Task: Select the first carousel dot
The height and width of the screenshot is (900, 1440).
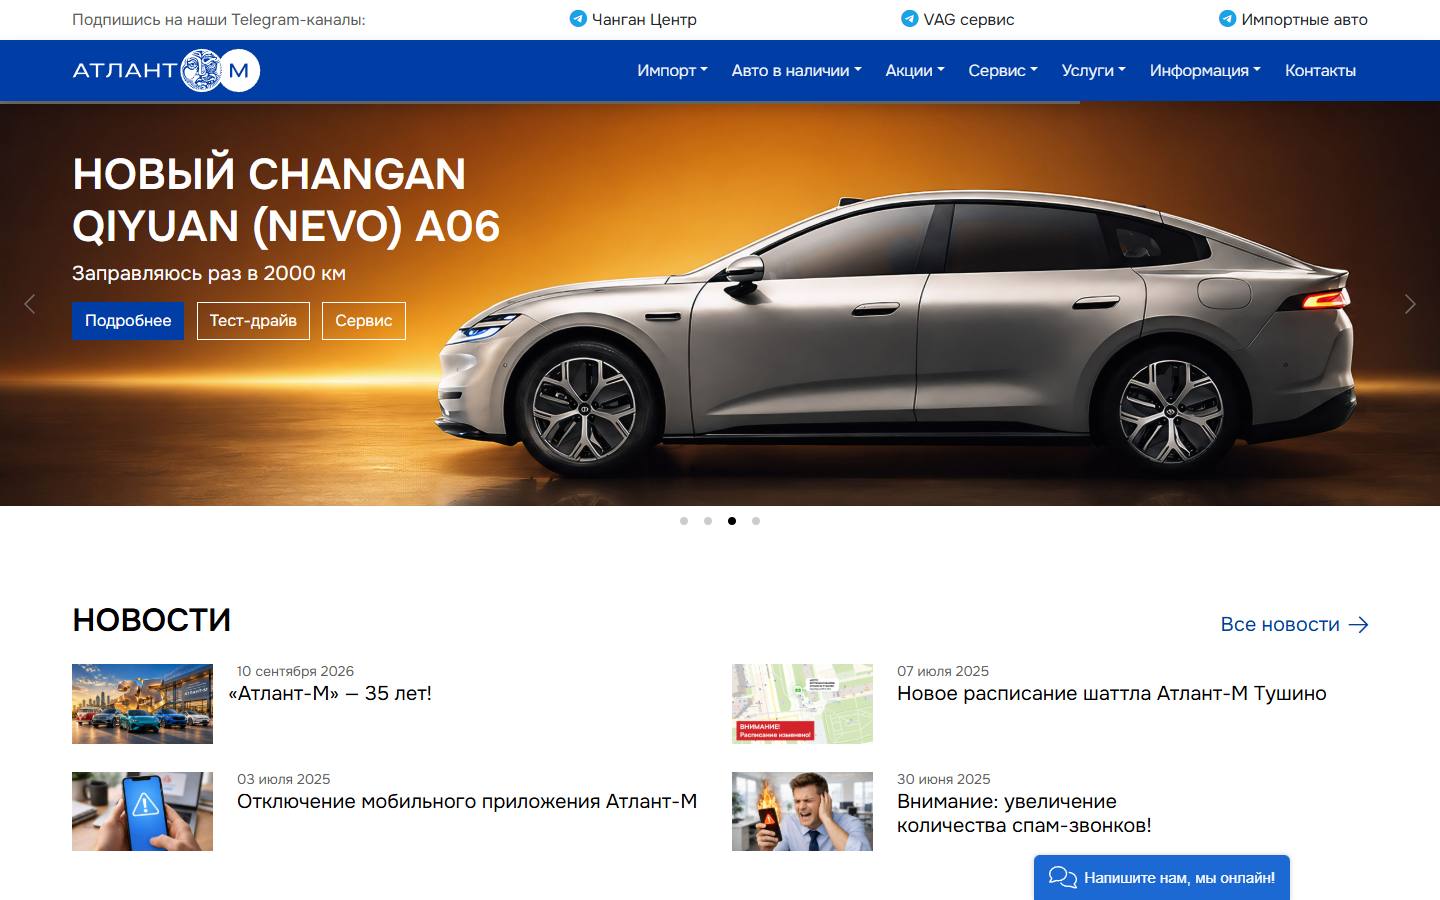Action: pyautogui.click(x=684, y=521)
